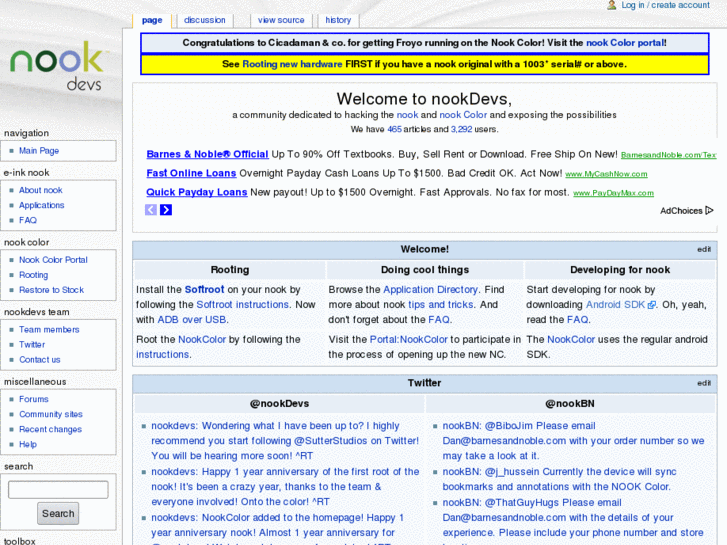Open the bold Softroot link
The width and height of the screenshot is (727, 545).
(x=204, y=289)
